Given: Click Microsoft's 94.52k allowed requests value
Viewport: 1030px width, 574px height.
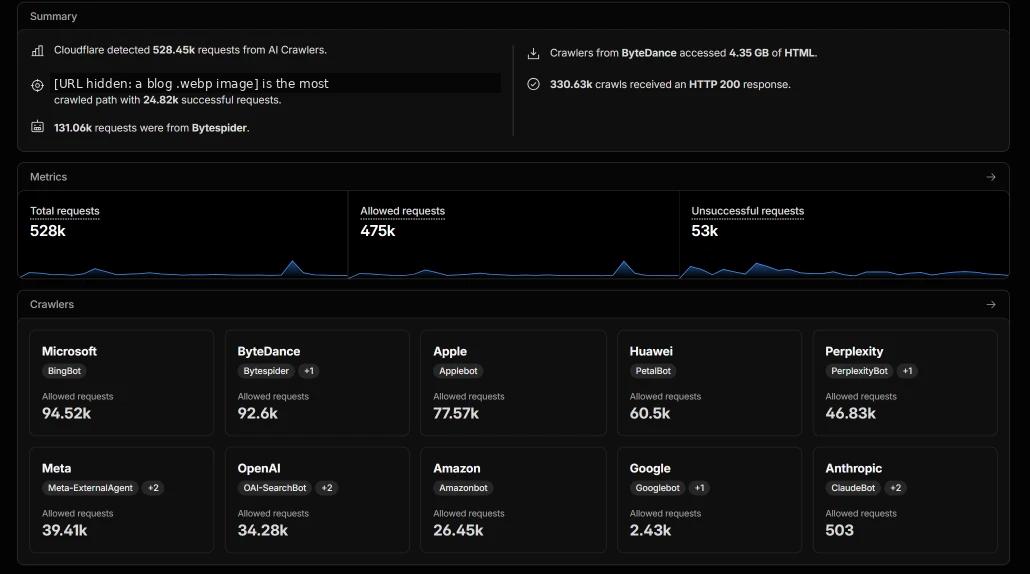Looking at the screenshot, I should pos(66,414).
